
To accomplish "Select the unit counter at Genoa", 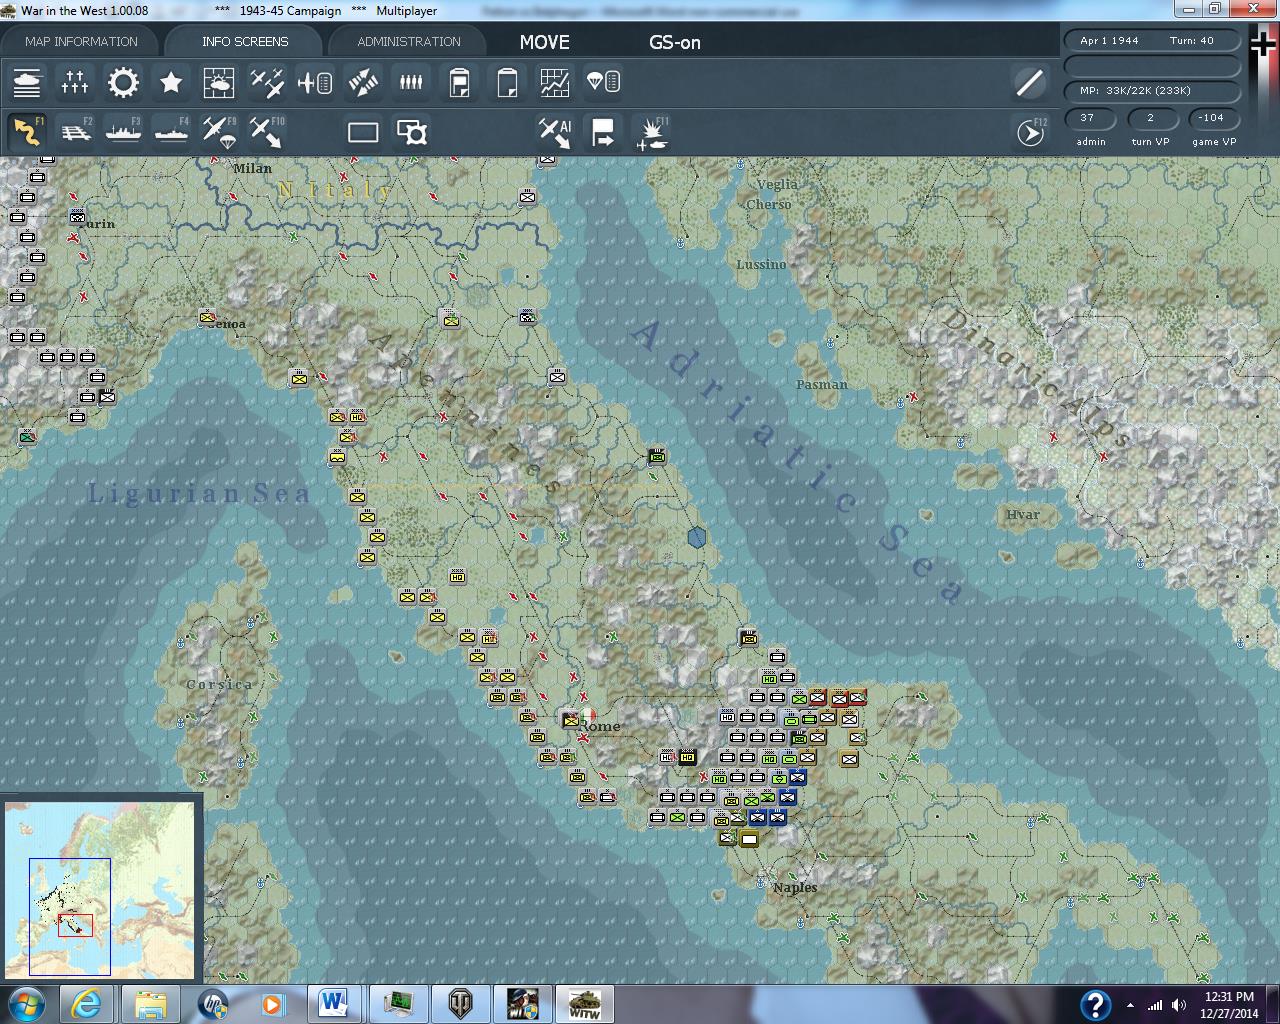I will [x=207, y=317].
